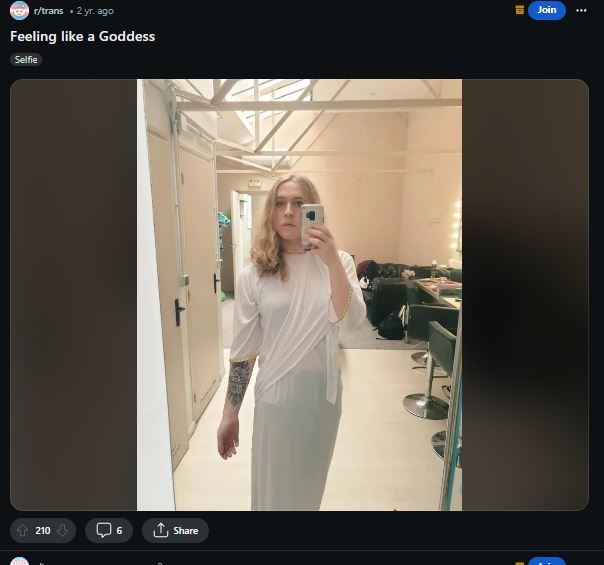Open the 'Feeling like a Goddess' post title
The image size is (604, 565).
click(x=82, y=36)
